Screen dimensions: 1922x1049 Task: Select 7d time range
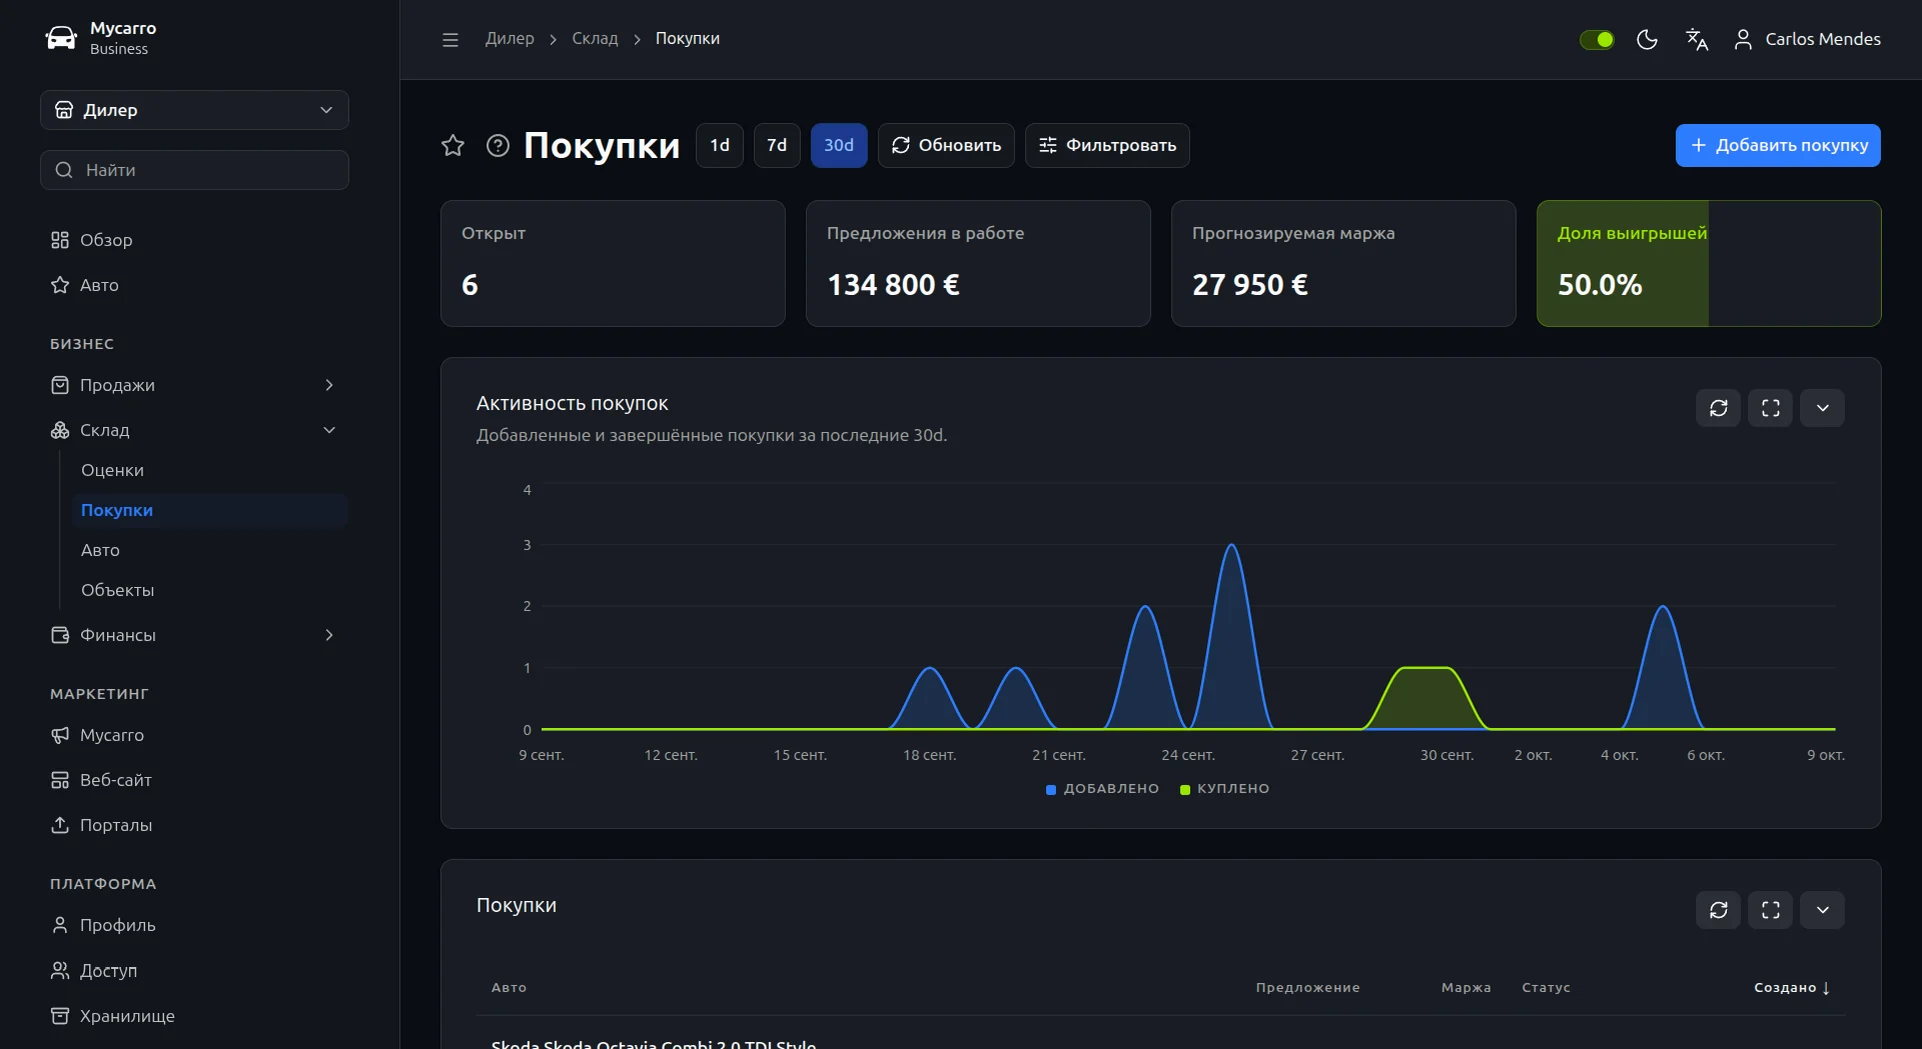coord(777,145)
